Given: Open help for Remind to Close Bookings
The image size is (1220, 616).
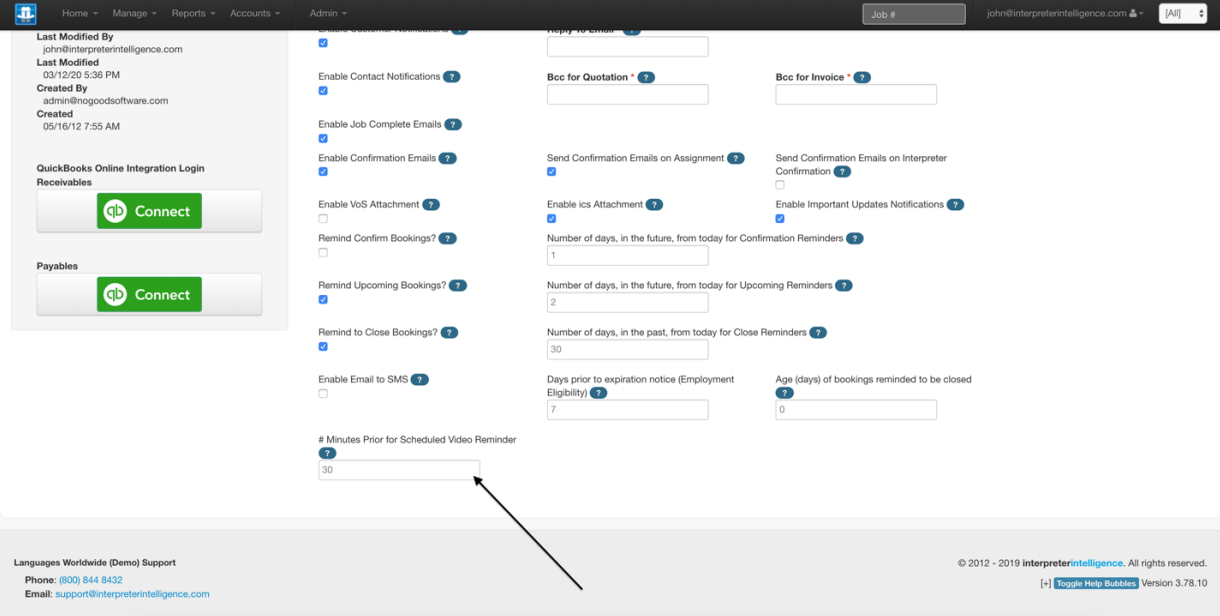Looking at the screenshot, I should 447,332.
